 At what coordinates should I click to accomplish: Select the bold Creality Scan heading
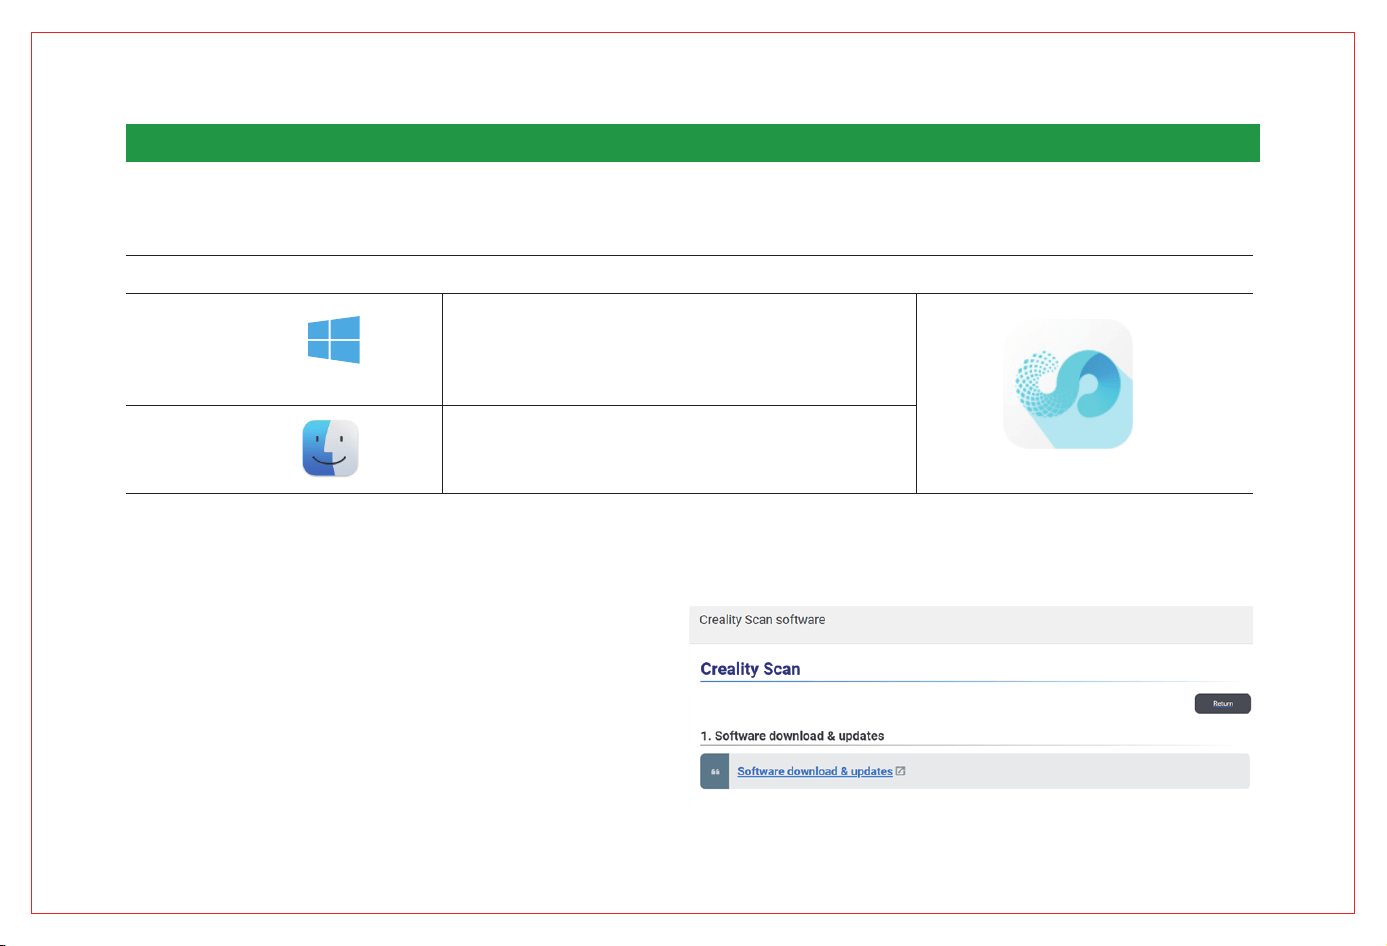pyautogui.click(x=750, y=669)
